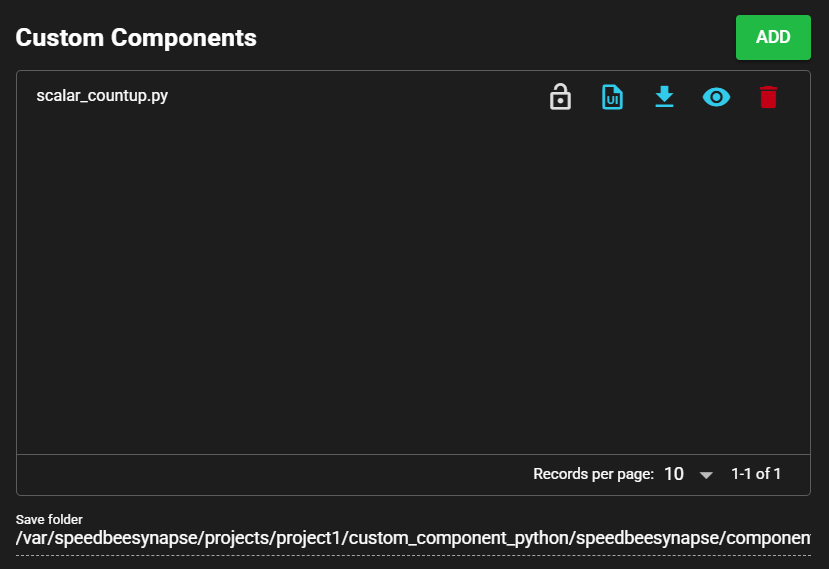Click the Save folder label
The width and height of the screenshot is (829, 569).
pyautogui.click(x=49, y=519)
